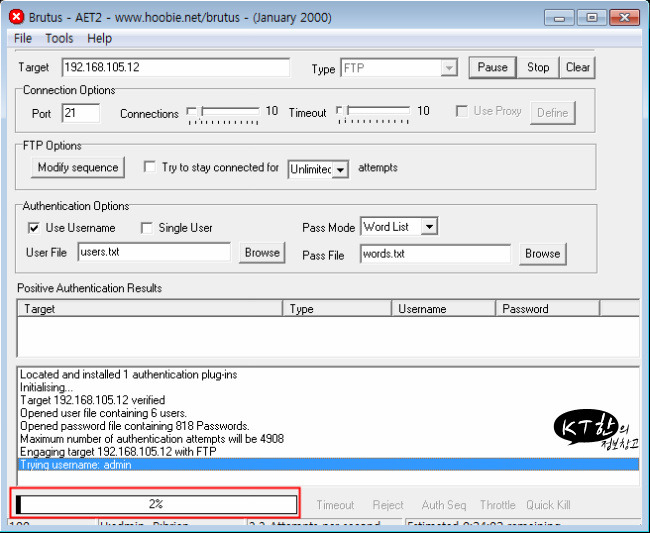Click the Port number field

click(81, 113)
